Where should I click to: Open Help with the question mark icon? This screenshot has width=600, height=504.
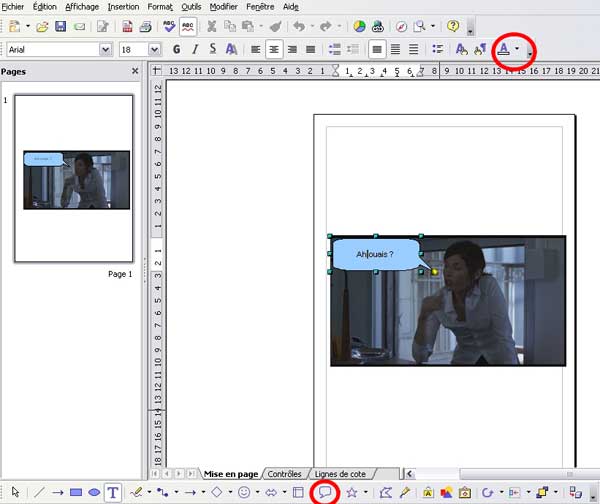pos(453,26)
